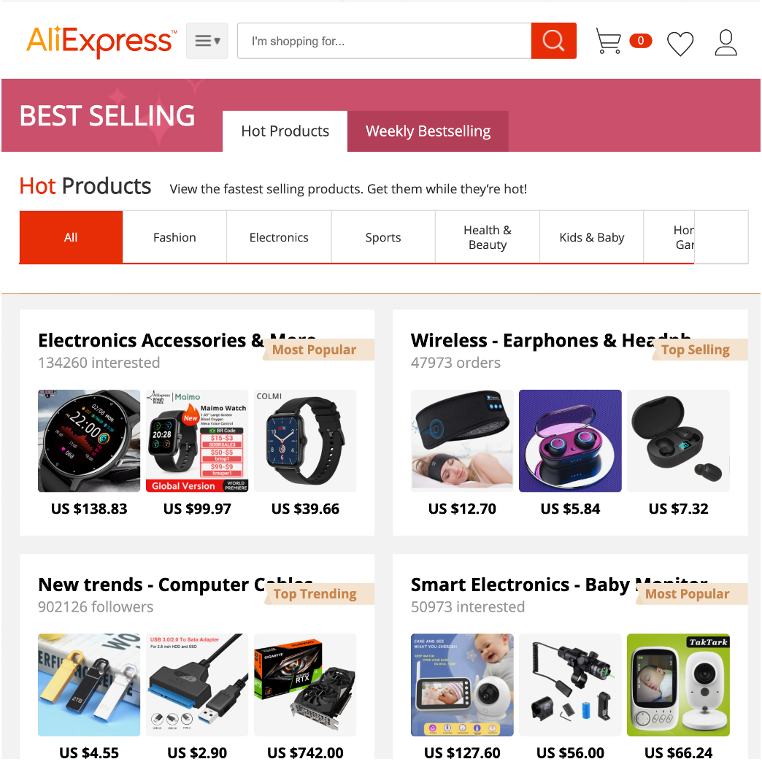Click the AliExpress logo
762x760 pixels.
[x=101, y=41]
